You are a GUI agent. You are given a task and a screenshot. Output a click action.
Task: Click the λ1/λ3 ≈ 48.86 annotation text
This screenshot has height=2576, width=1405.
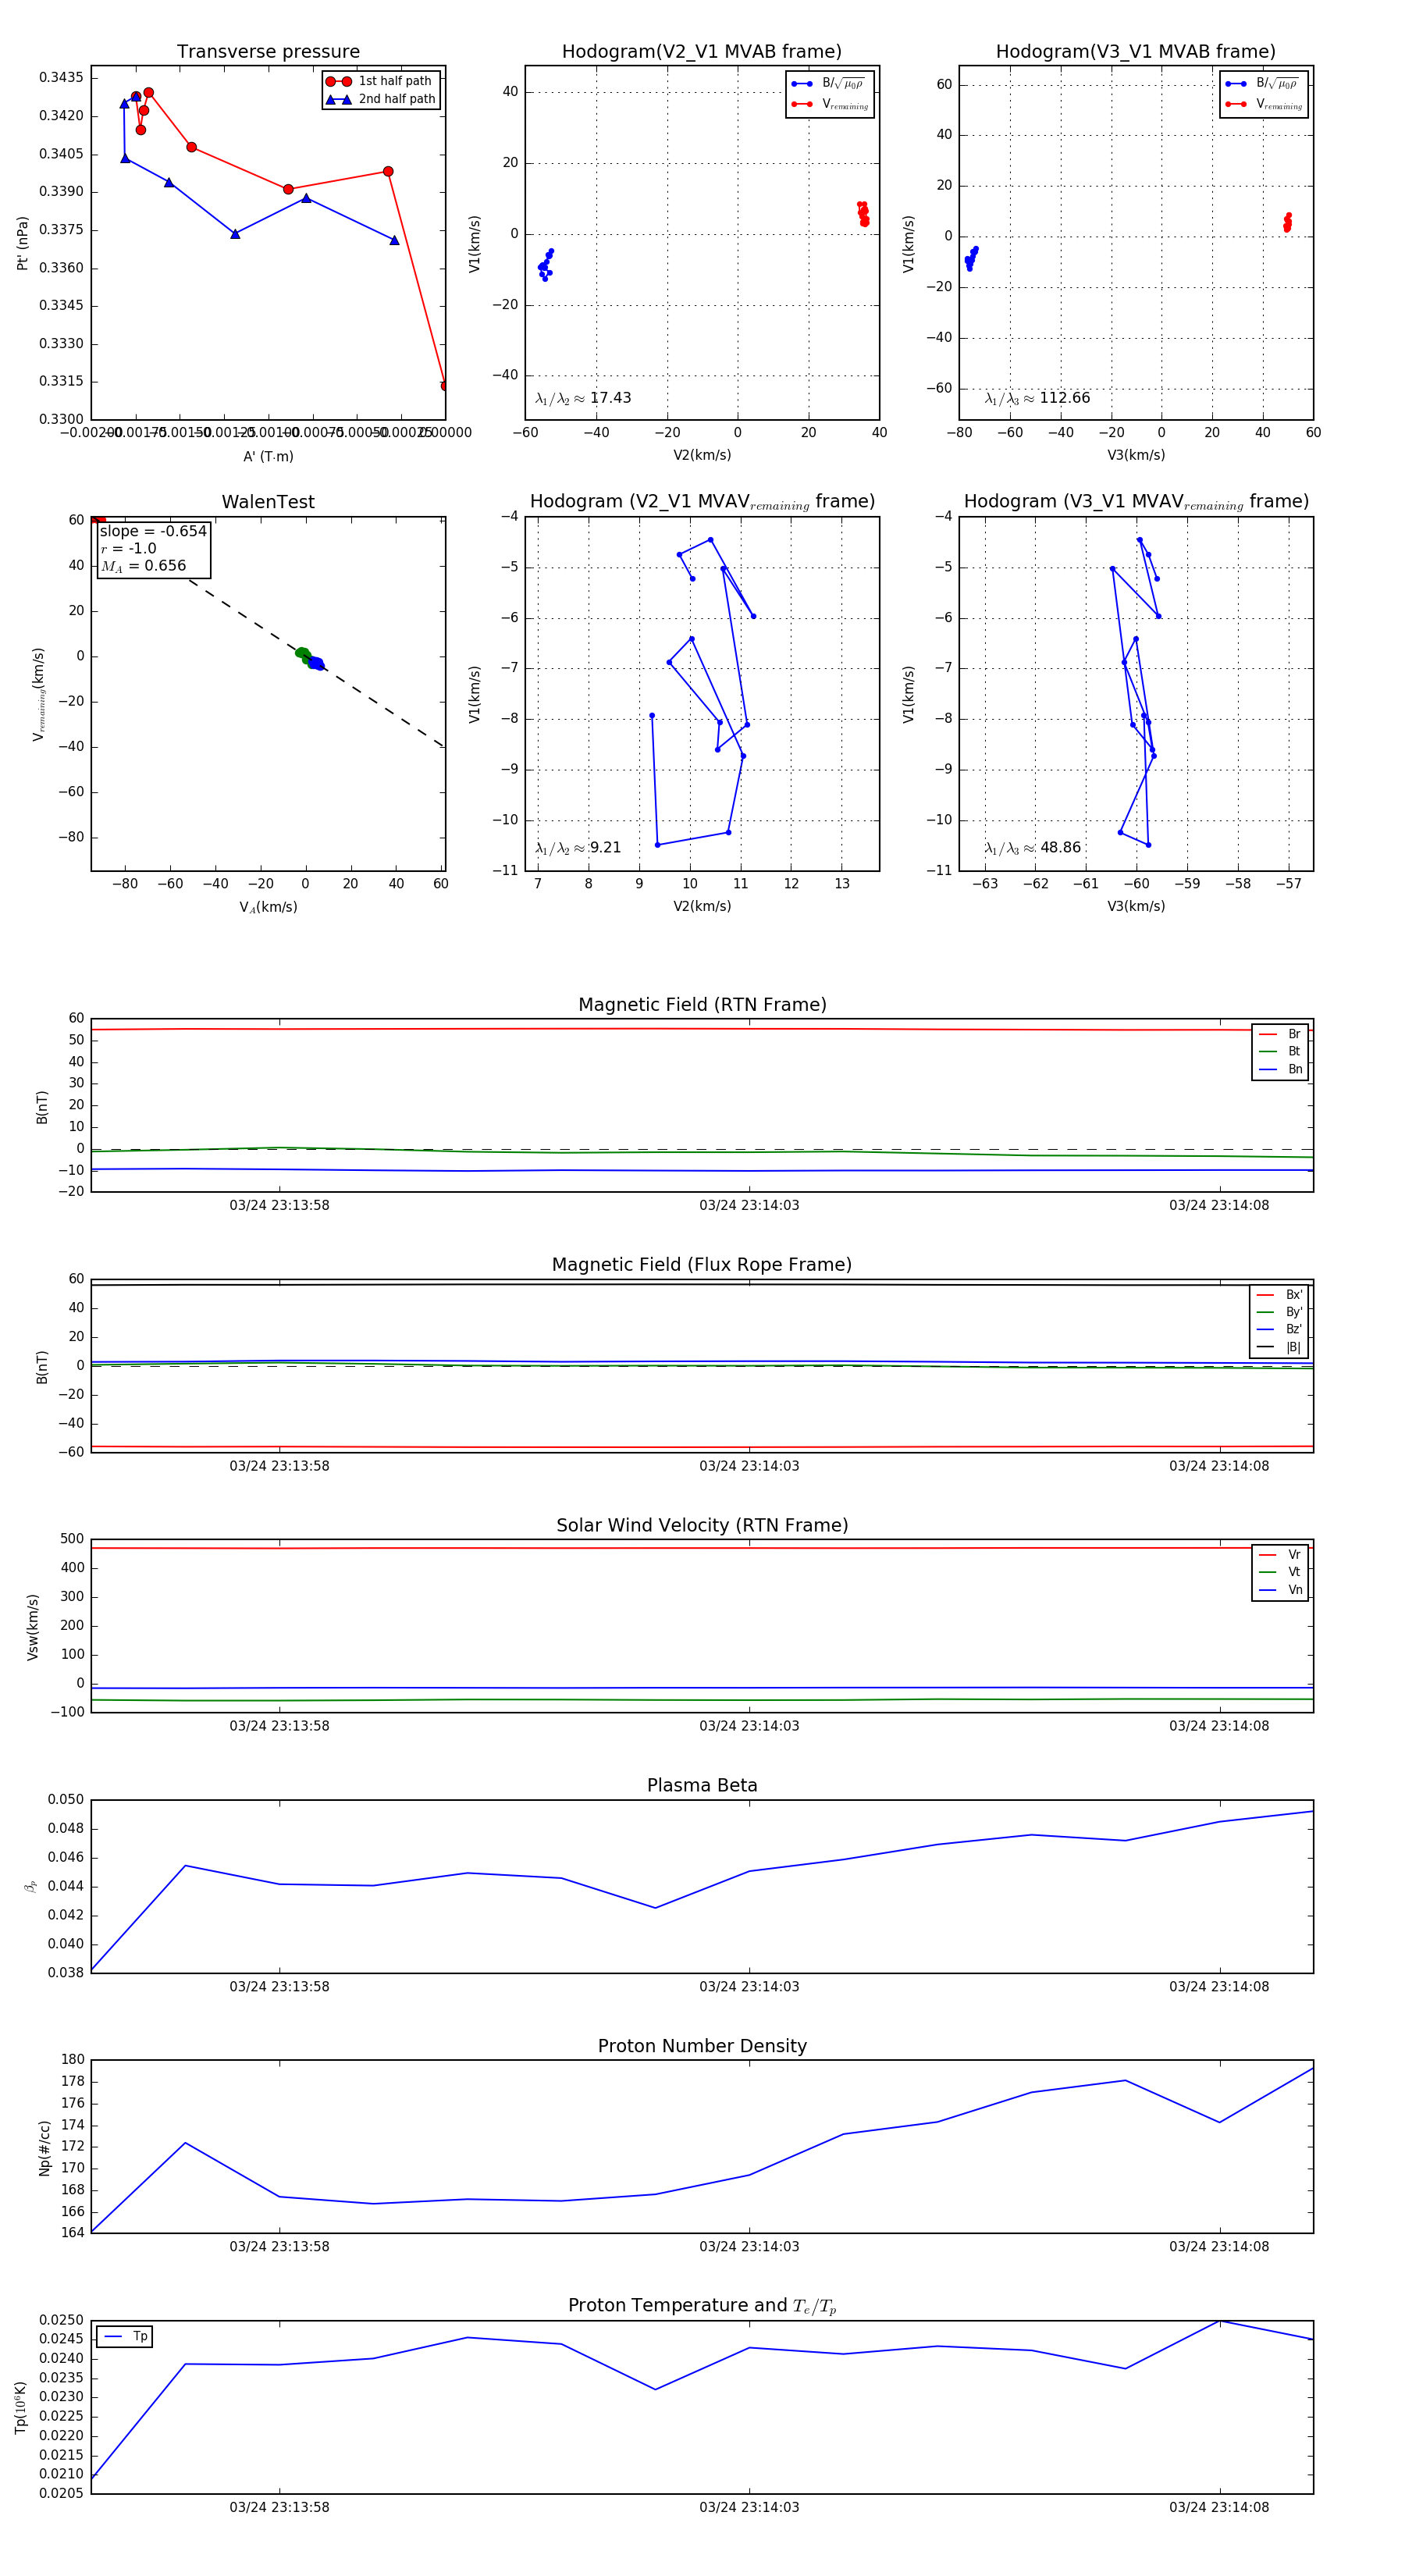click(x=1032, y=848)
